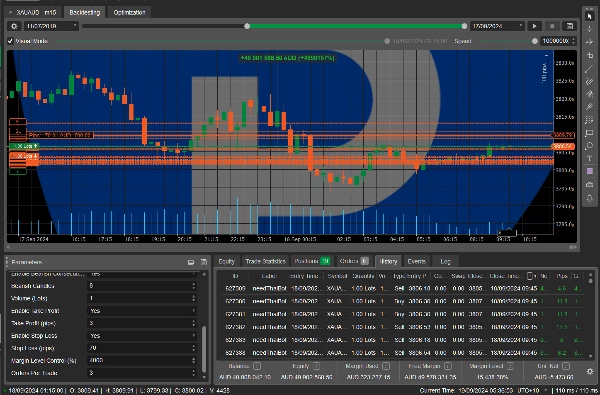Start backtest with the play button
This screenshot has width=600, height=395.
(534, 26)
